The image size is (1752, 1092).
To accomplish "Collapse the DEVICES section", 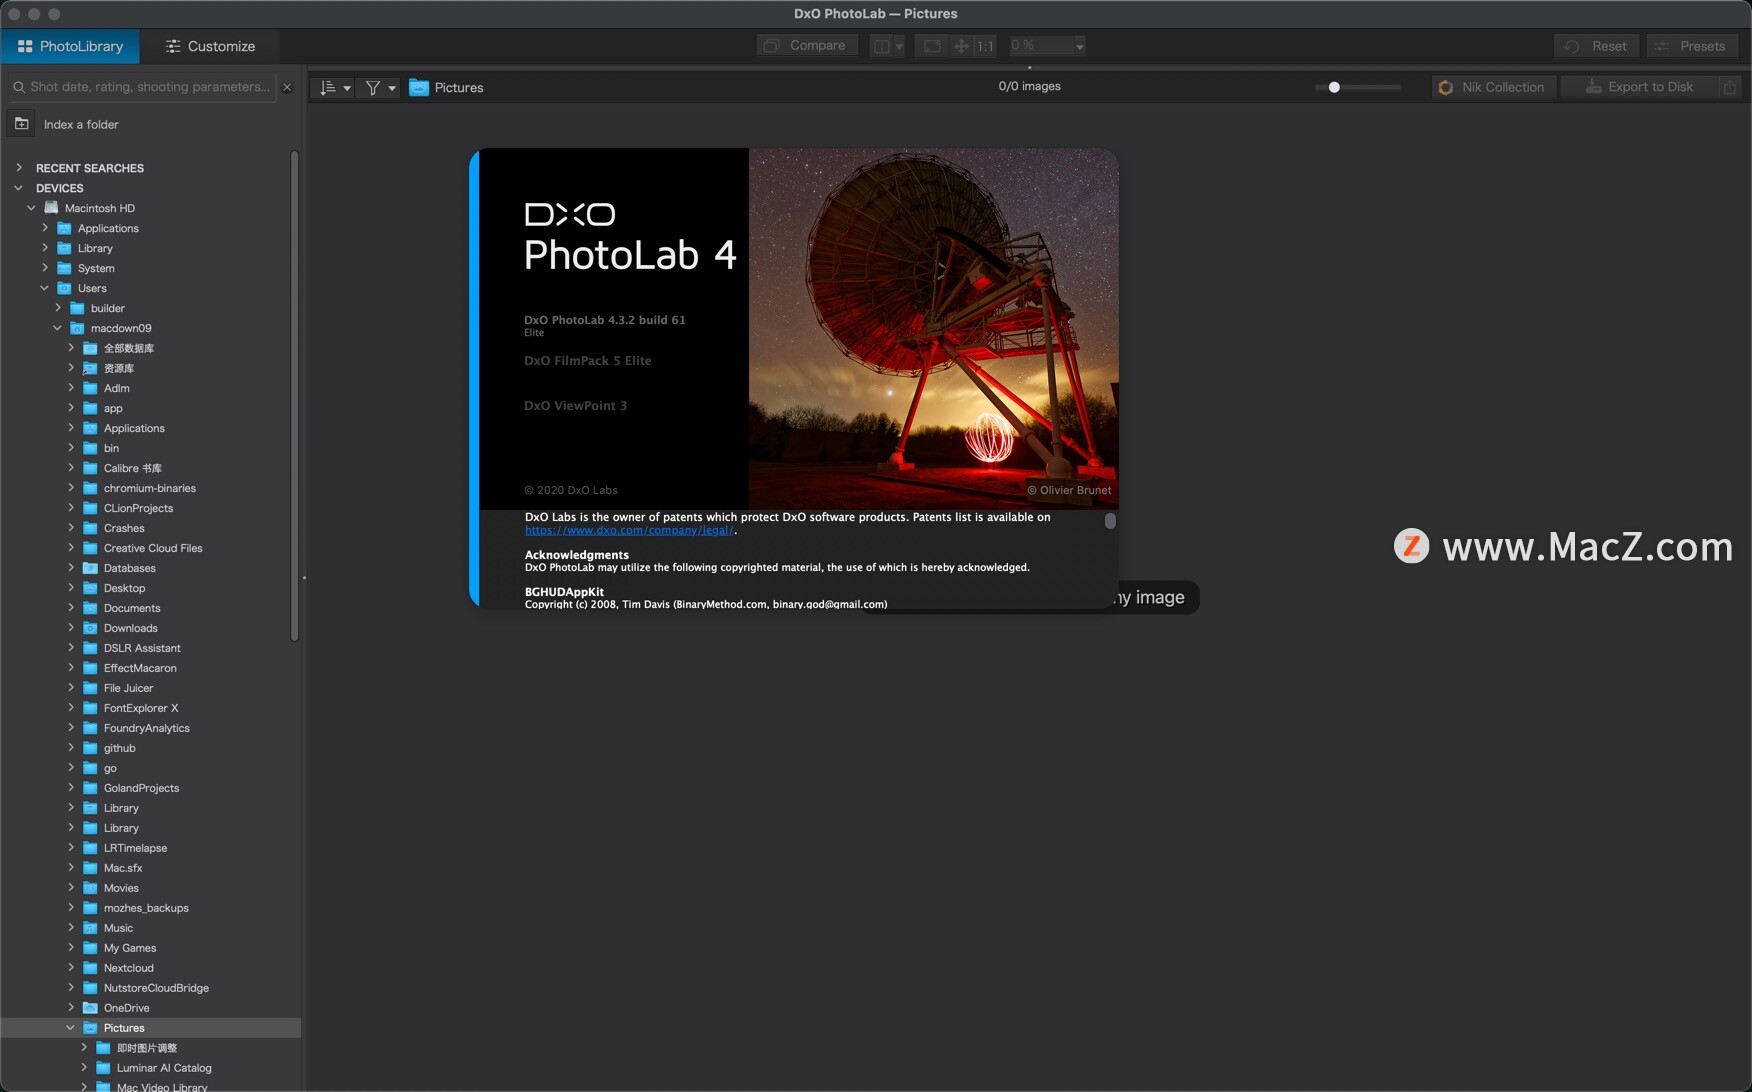I will pos(19,188).
